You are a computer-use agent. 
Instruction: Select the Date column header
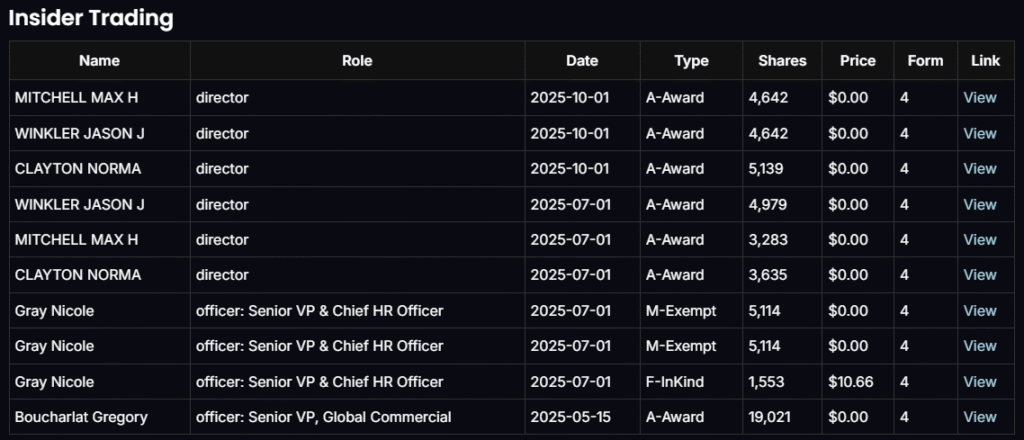[582, 61]
